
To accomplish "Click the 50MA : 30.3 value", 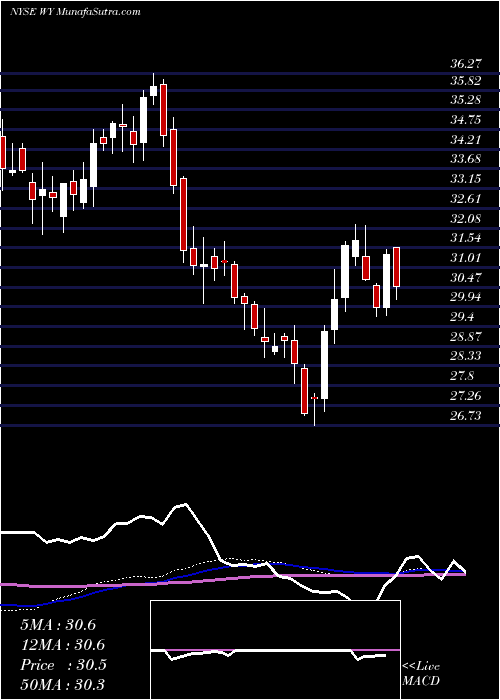I will click(x=62, y=684).
